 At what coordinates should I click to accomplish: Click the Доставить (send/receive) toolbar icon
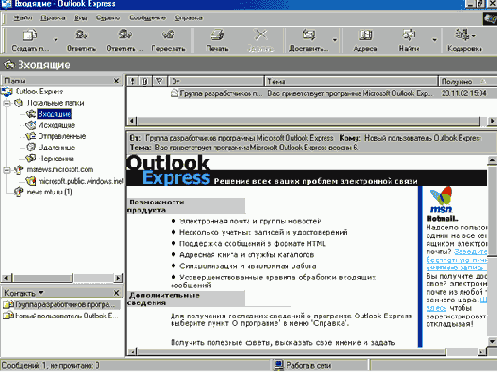point(309,40)
